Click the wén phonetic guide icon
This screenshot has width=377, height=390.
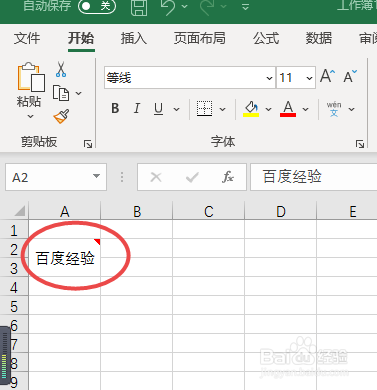[334, 109]
